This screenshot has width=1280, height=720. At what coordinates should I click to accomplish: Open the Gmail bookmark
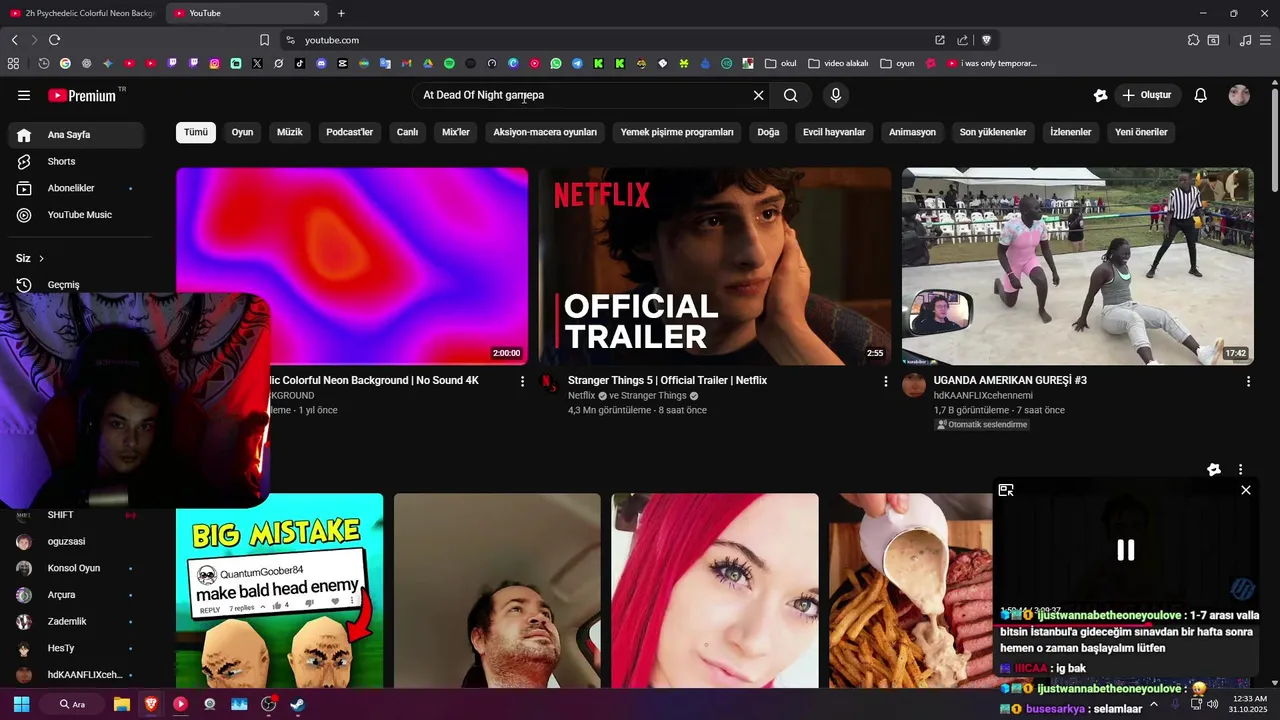[407, 63]
